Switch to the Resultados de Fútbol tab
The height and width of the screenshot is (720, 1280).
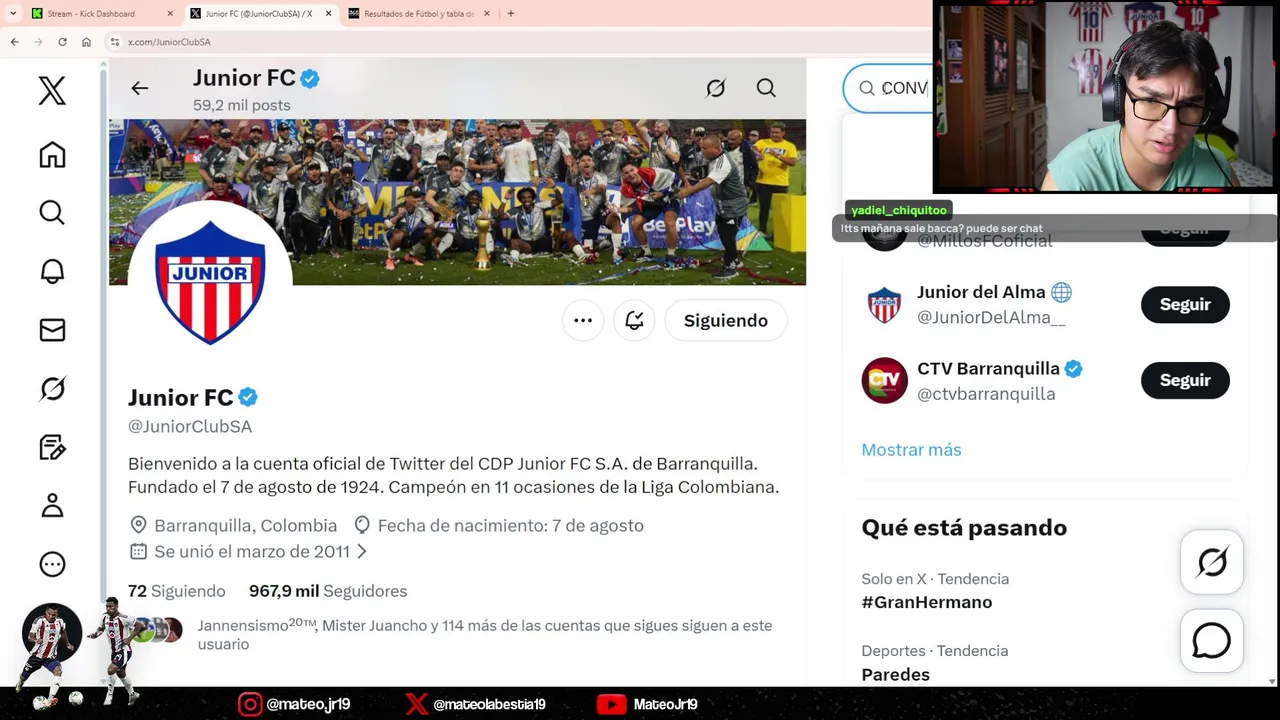(x=419, y=14)
